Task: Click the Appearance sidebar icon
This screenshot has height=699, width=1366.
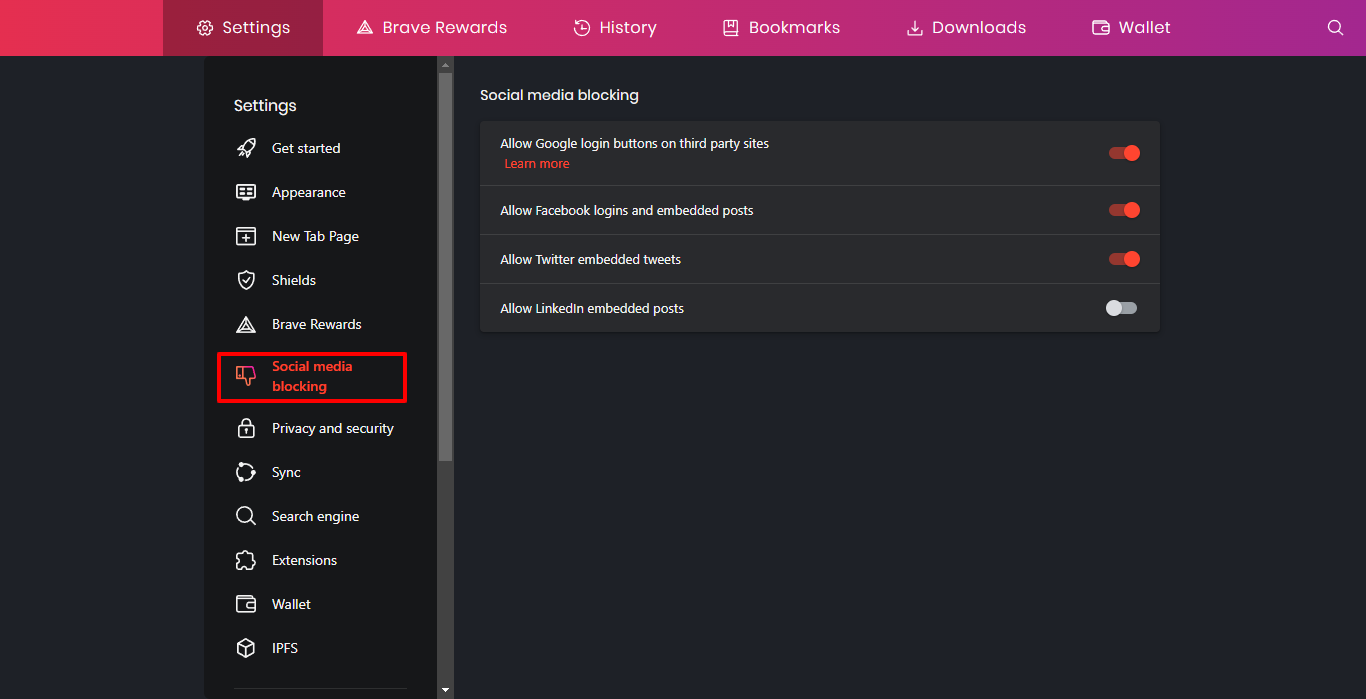Action: click(246, 191)
